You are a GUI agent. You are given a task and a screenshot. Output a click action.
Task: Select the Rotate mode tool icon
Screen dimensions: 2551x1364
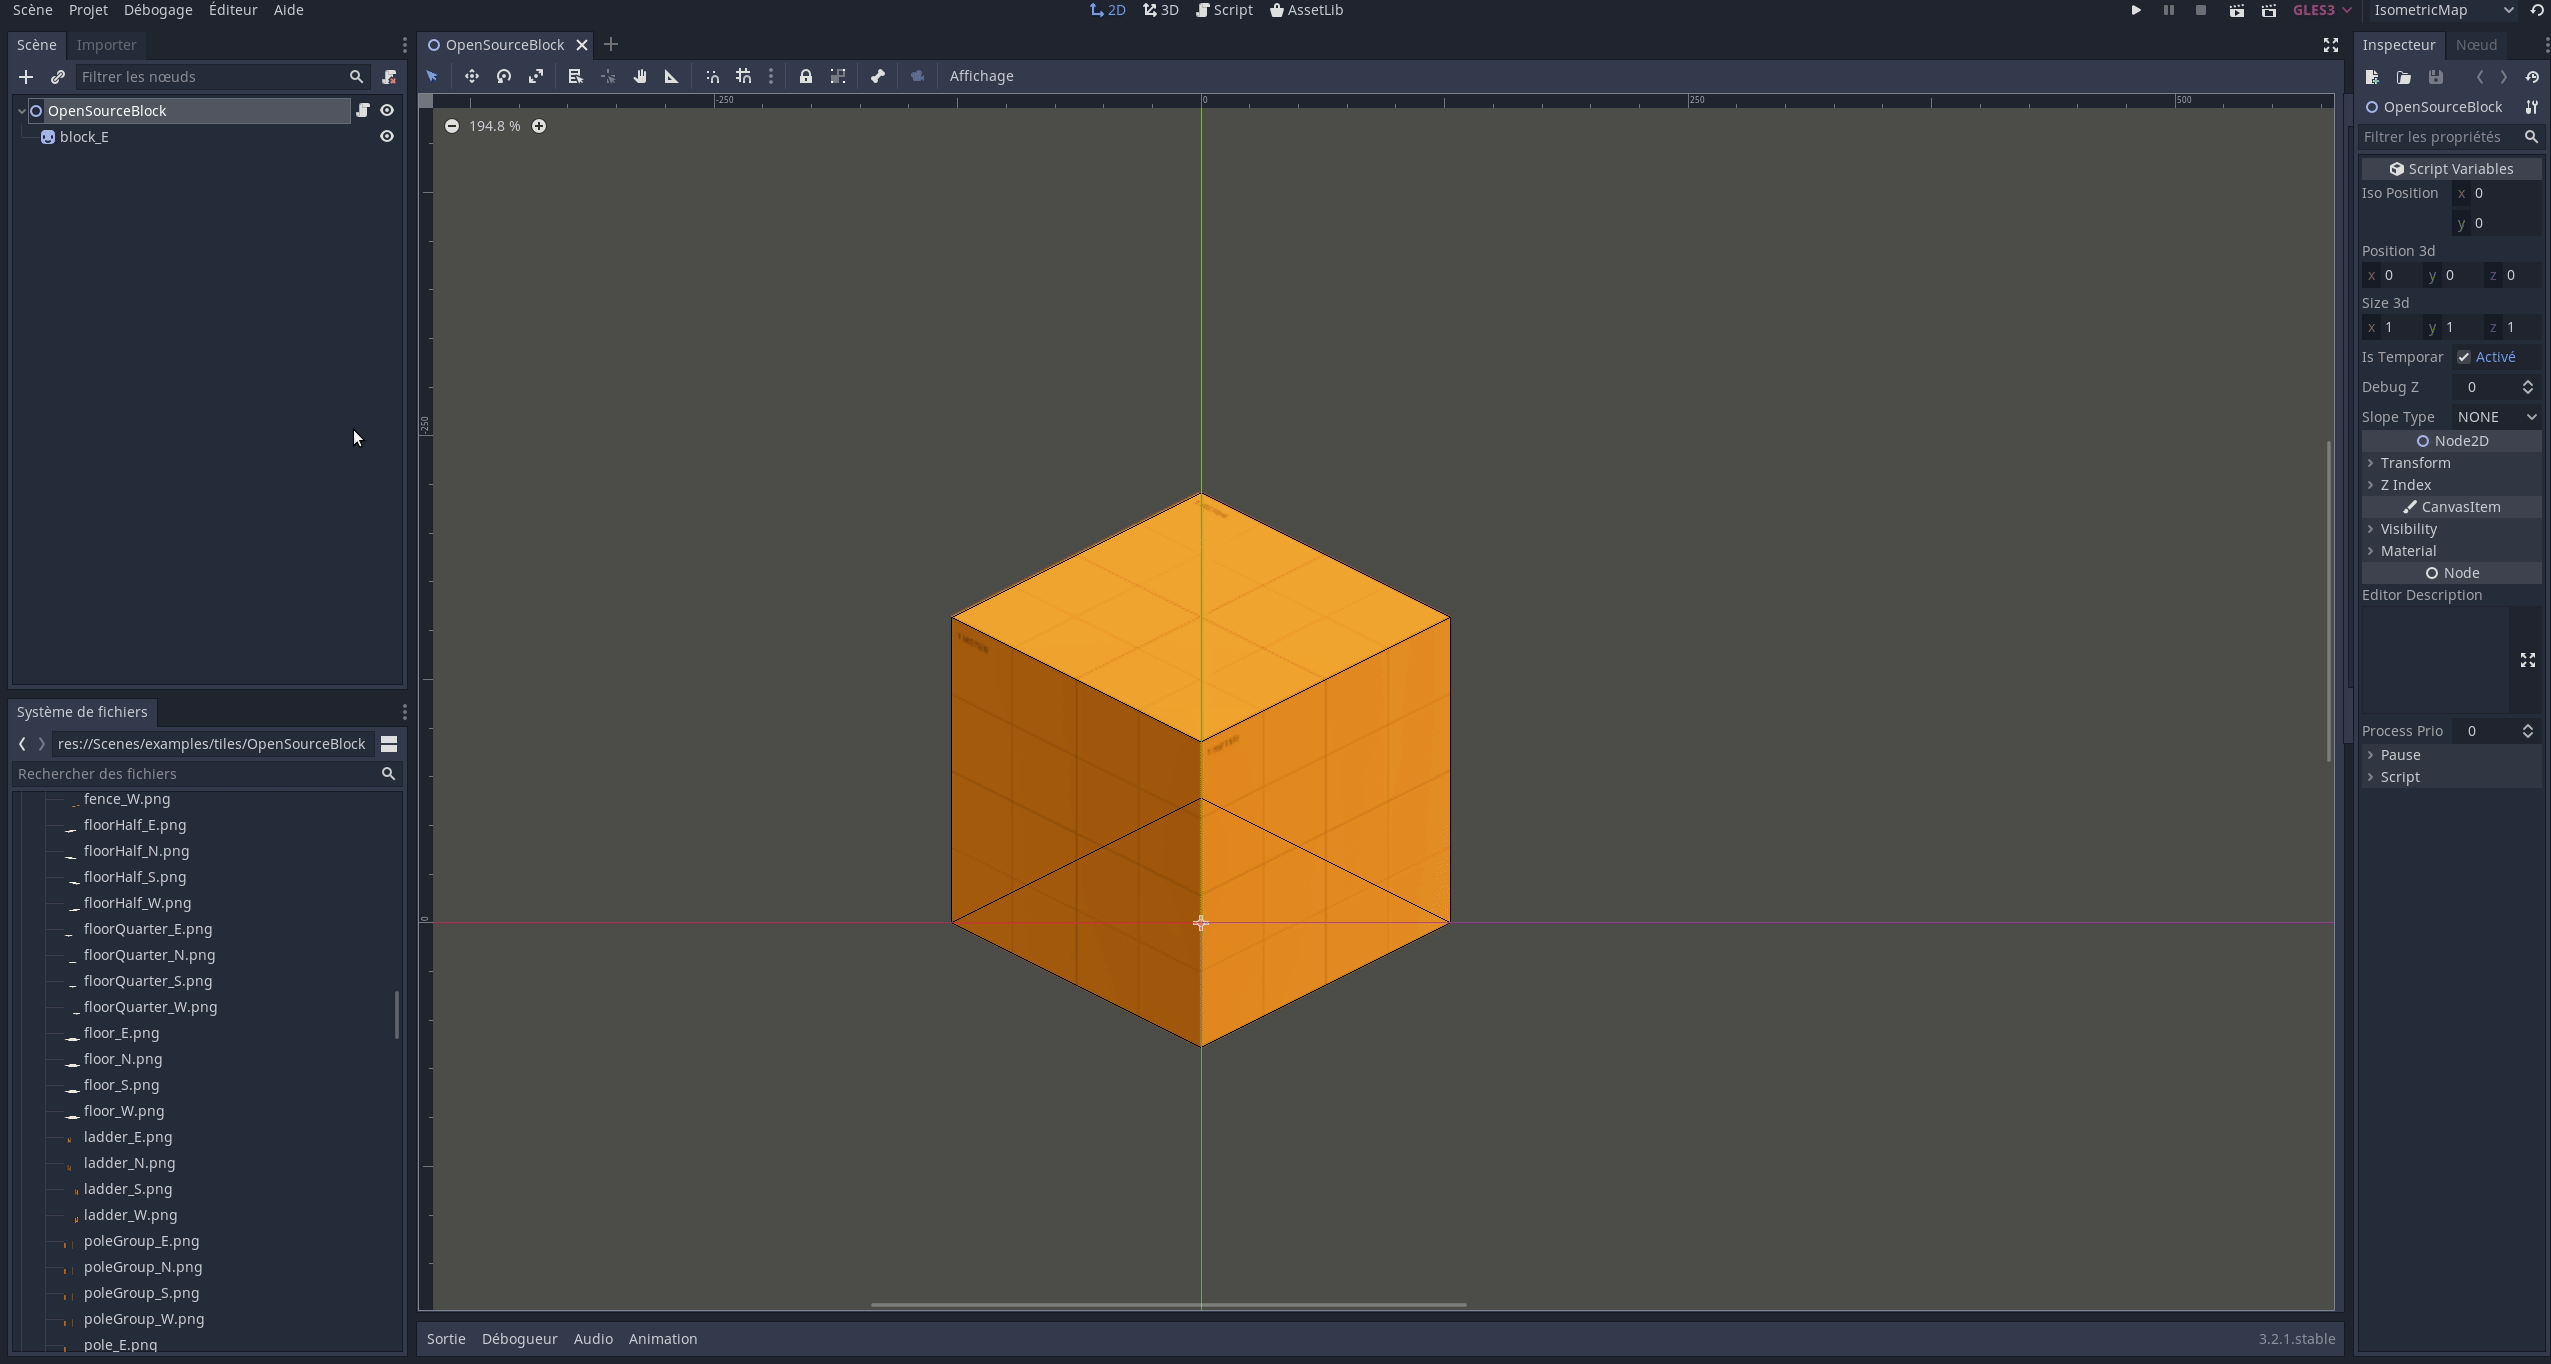pos(504,76)
